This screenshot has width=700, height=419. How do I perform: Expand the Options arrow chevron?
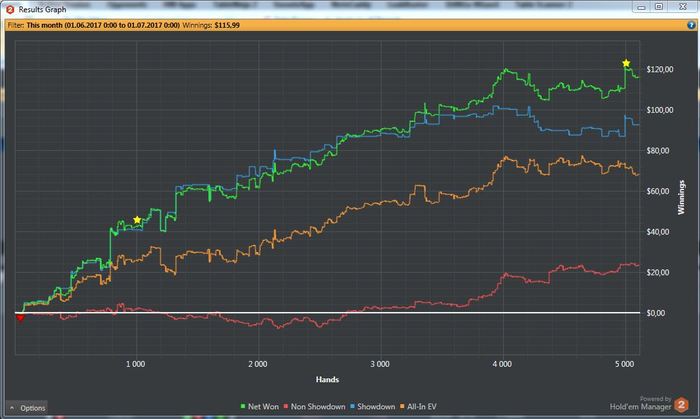coord(12,408)
